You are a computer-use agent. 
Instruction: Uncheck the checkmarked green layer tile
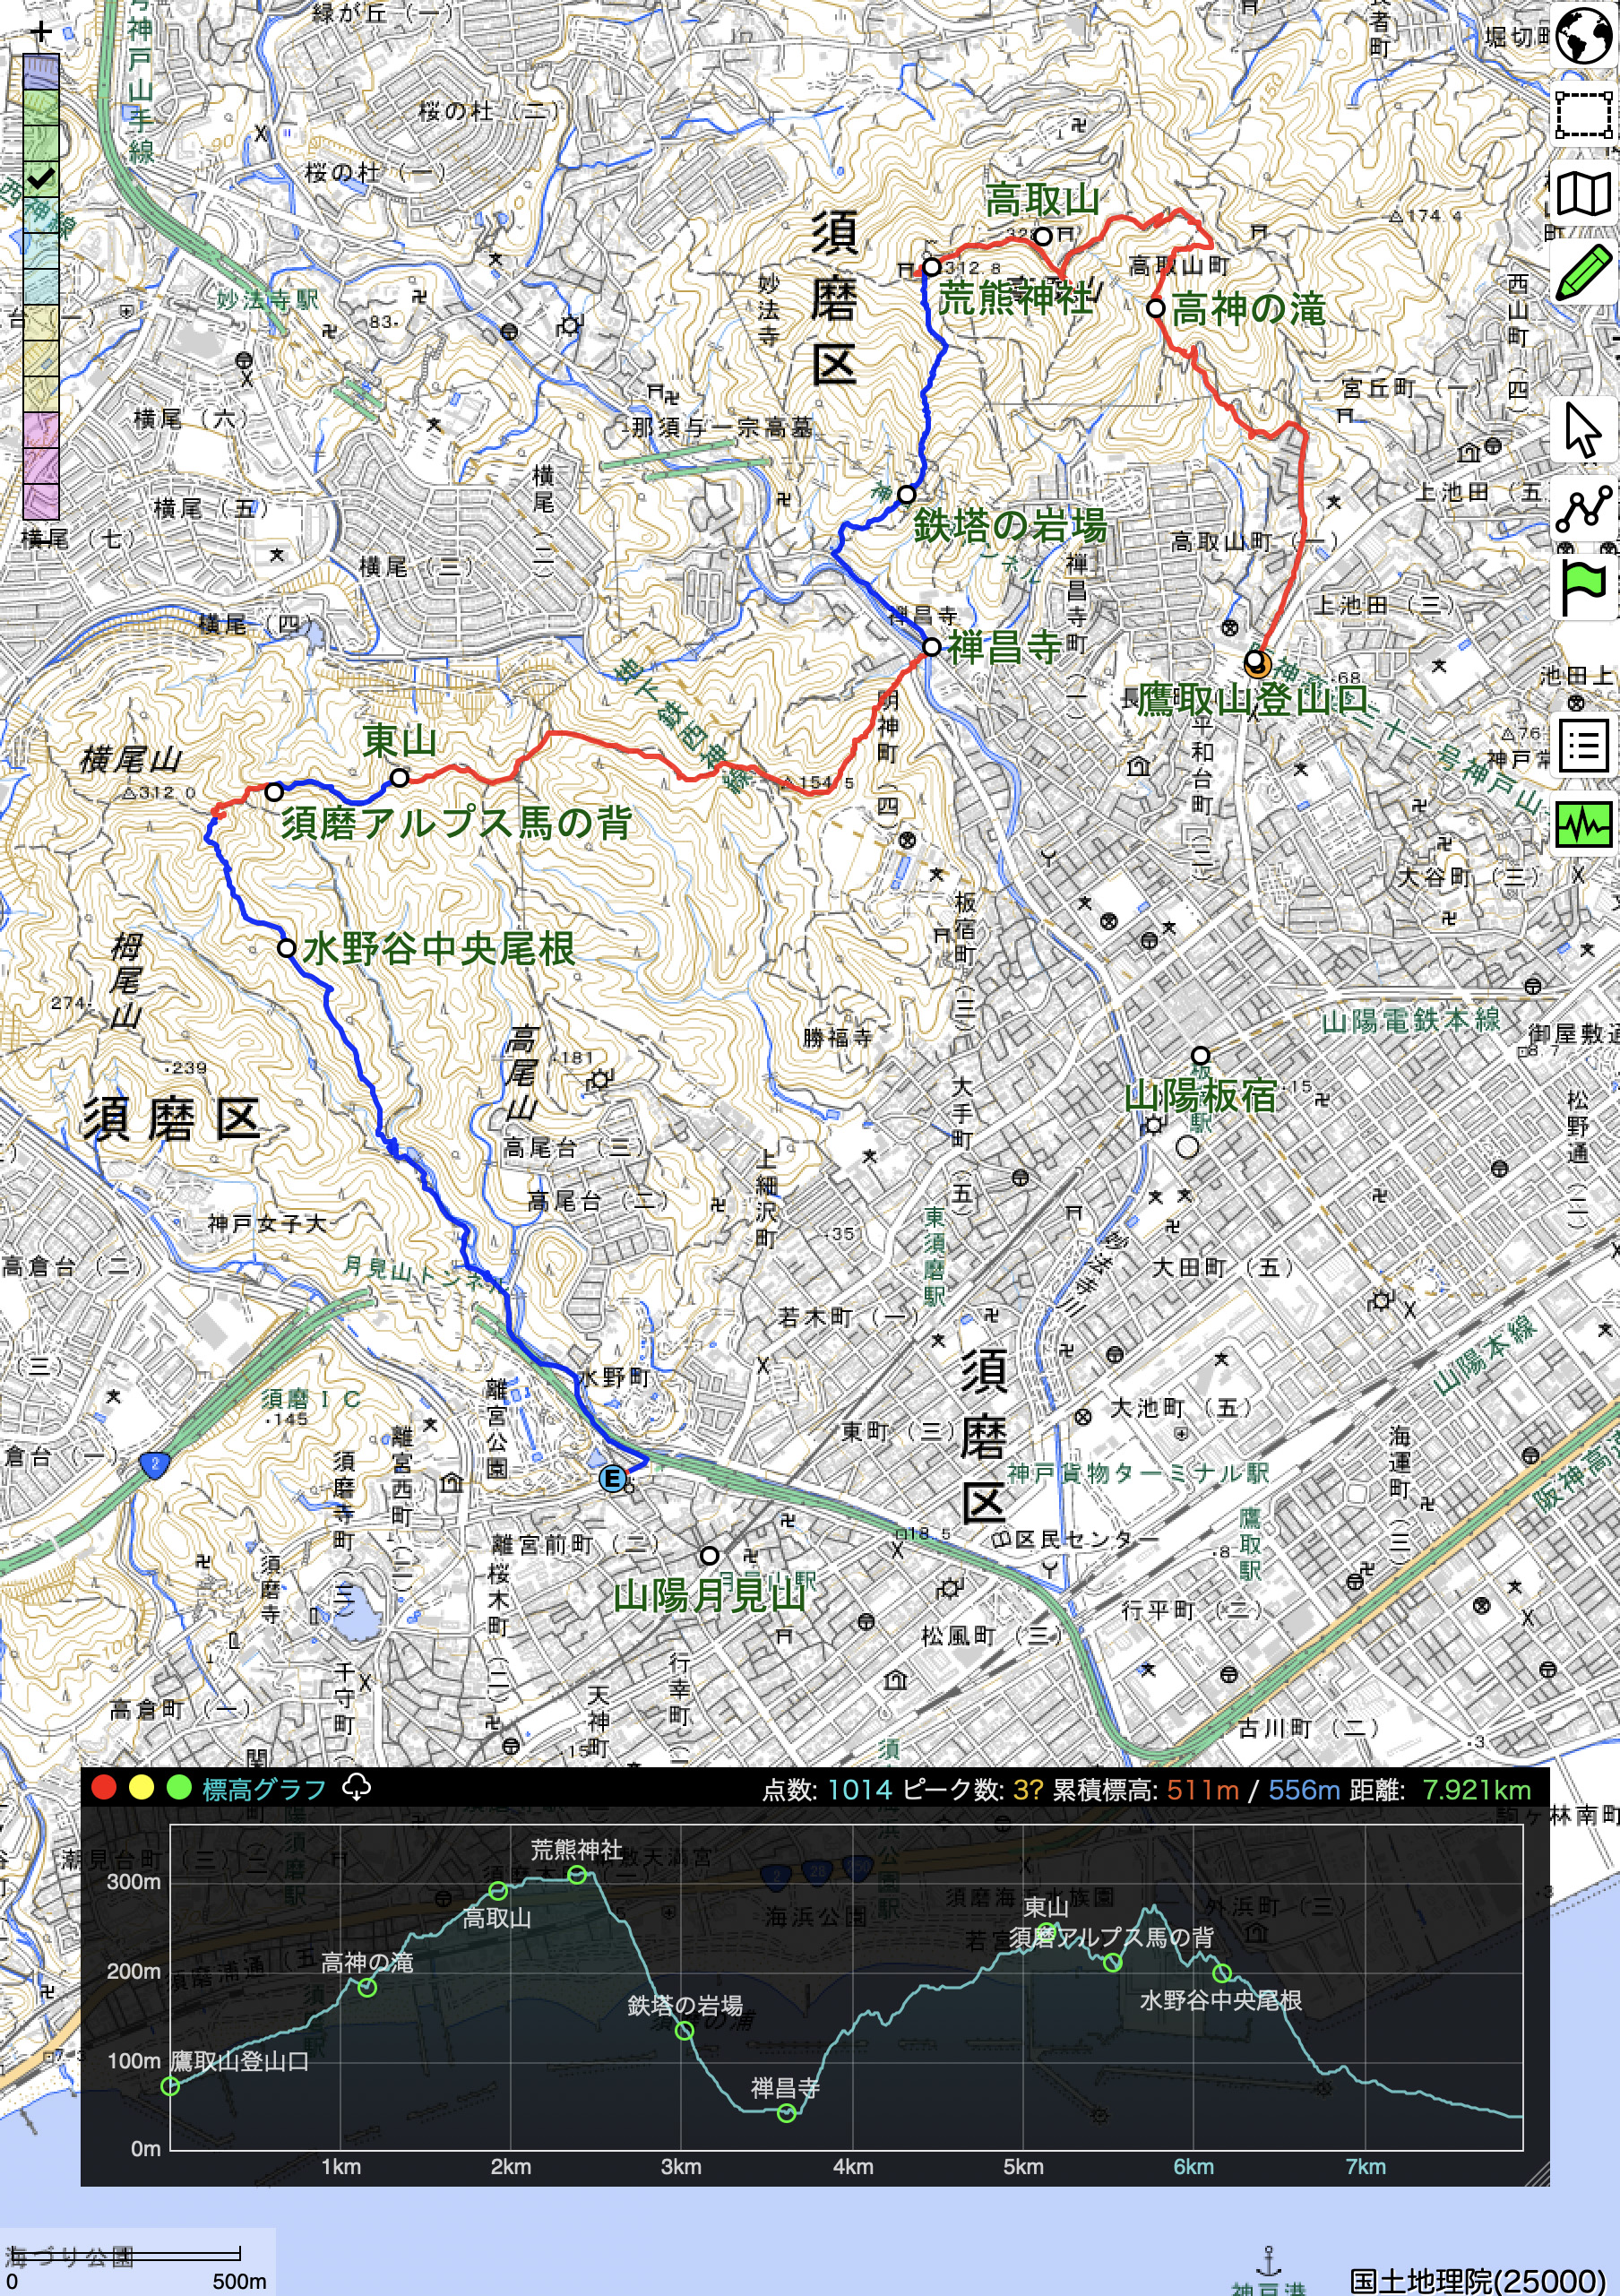[x=41, y=179]
